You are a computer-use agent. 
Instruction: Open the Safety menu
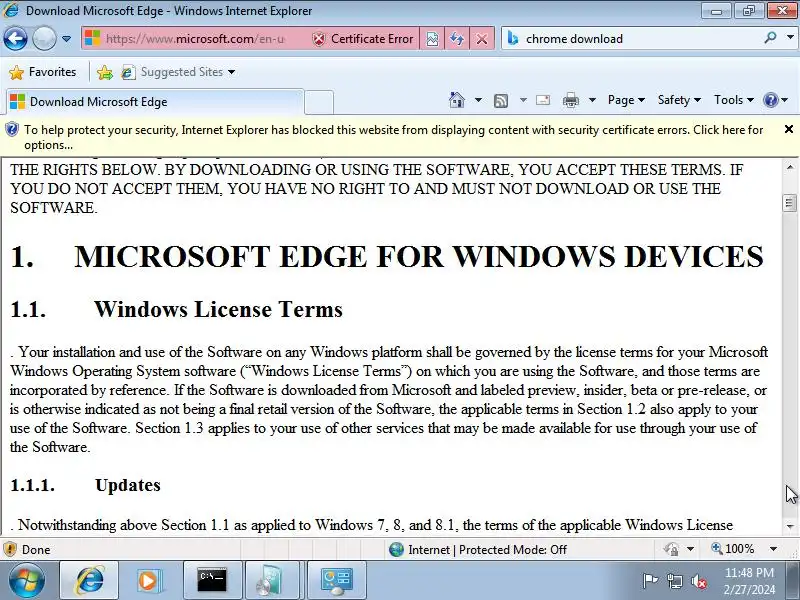(679, 100)
